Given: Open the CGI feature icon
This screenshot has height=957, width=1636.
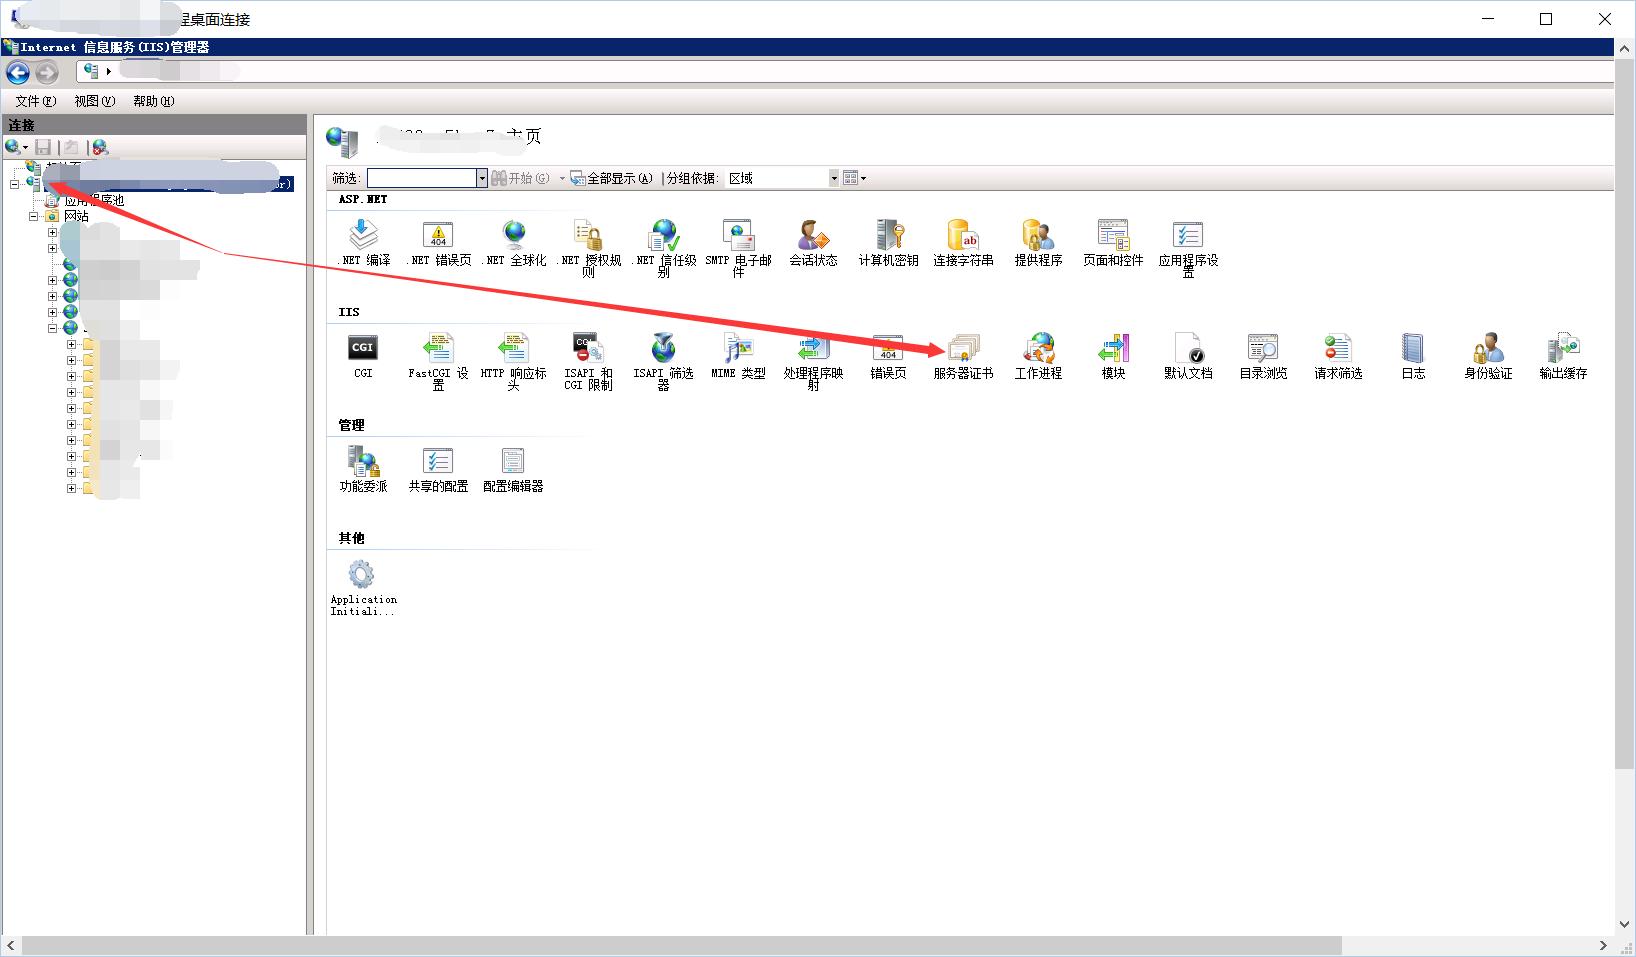Looking at the screenshot, I should point(362,350).
